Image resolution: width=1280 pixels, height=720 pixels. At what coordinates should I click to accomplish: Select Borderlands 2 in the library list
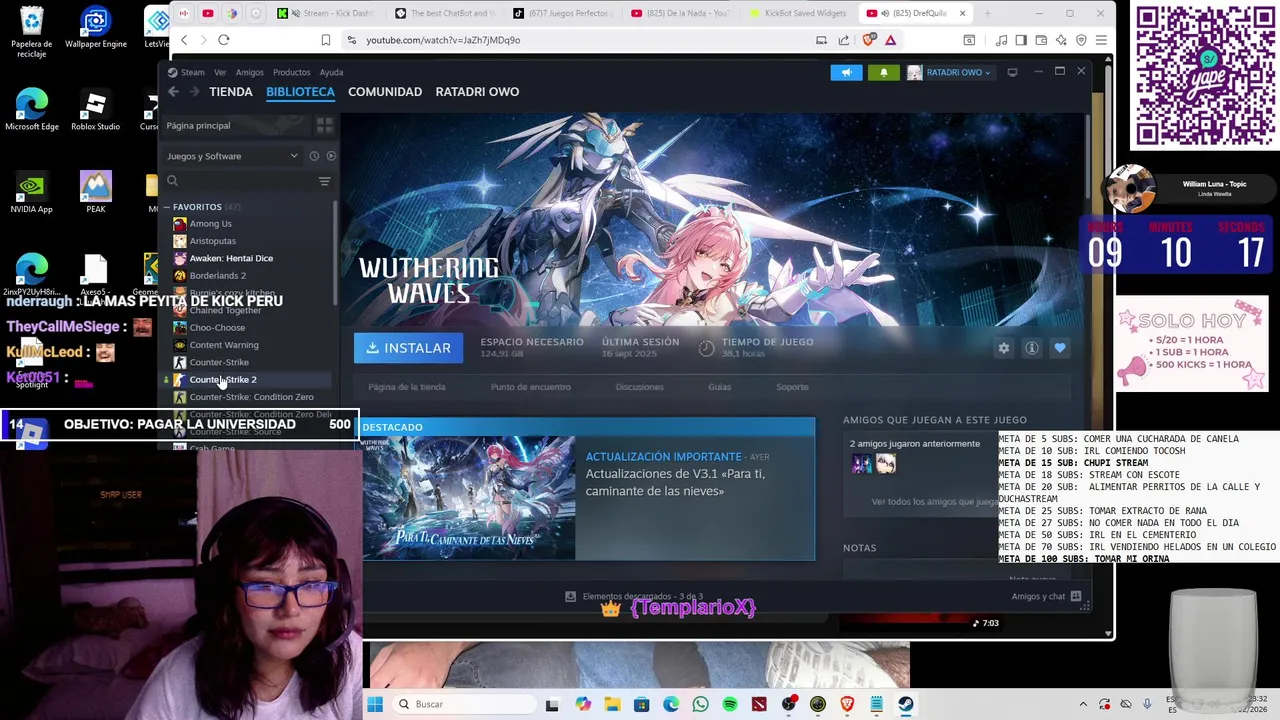click(217, 276)
